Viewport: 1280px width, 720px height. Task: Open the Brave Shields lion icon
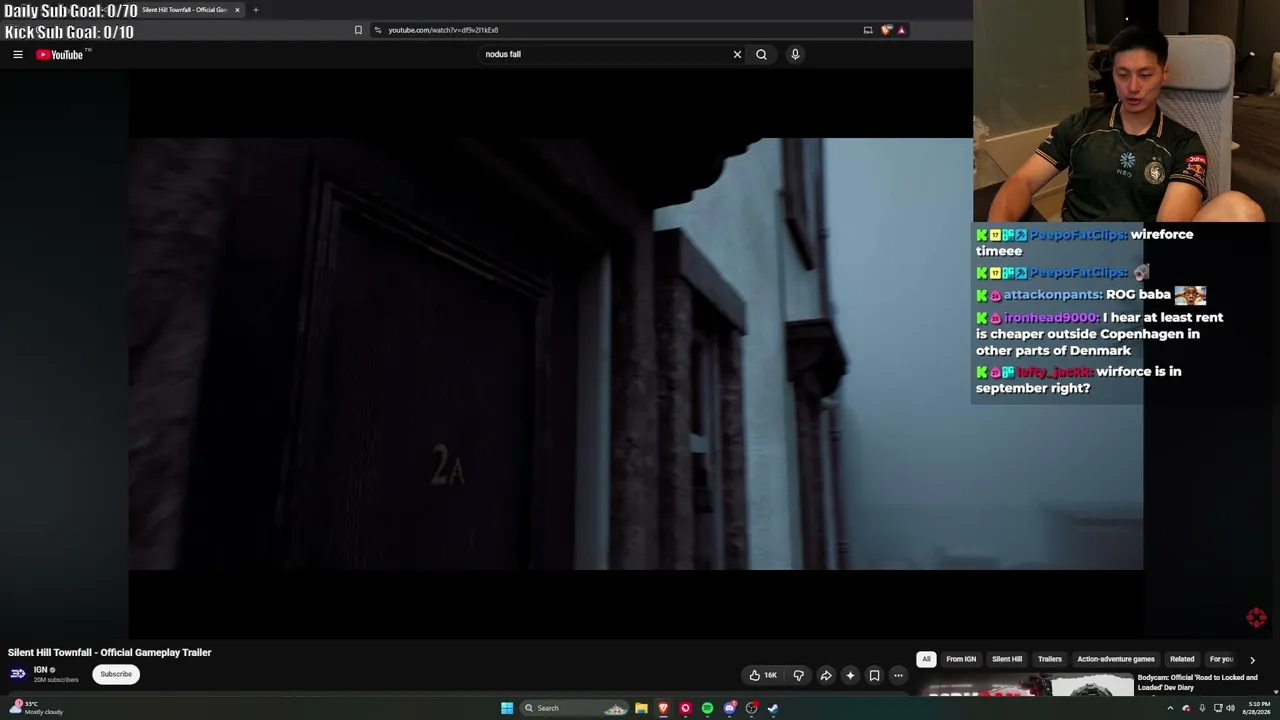(886, 30)
